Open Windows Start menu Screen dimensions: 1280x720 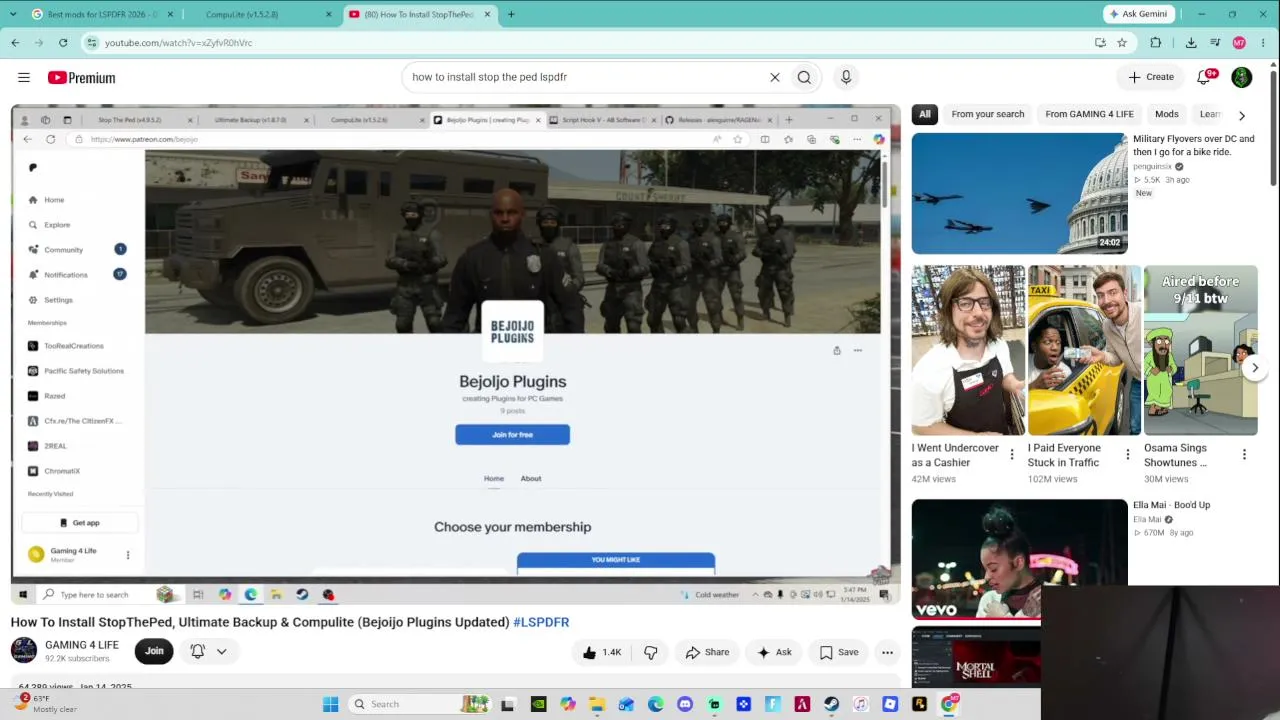click(x=330, y=704)
